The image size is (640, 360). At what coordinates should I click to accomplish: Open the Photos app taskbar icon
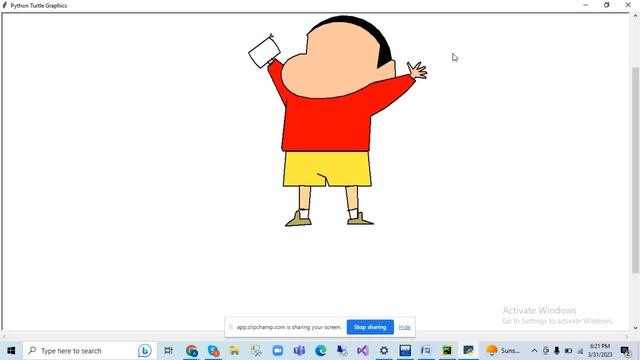pos(405,351)
